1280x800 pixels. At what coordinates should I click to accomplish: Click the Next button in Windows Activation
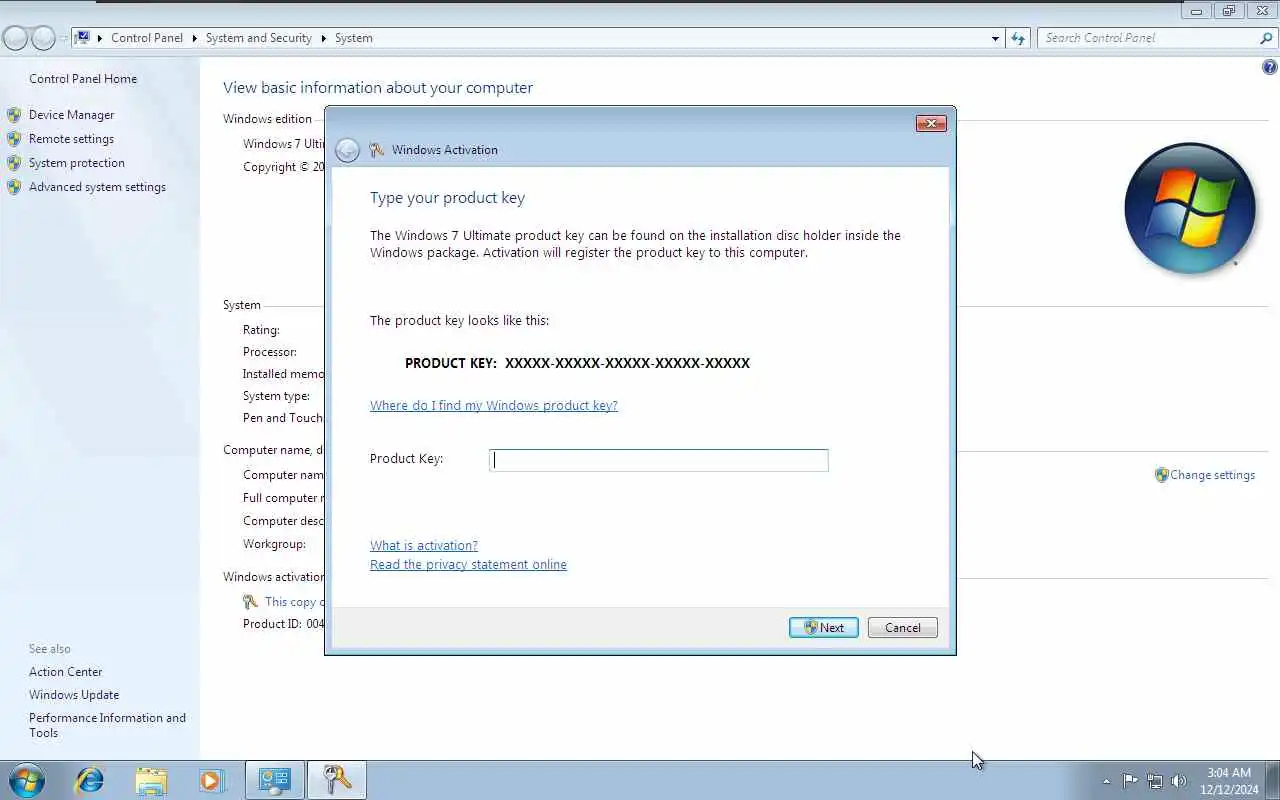[x=823, y=627]
